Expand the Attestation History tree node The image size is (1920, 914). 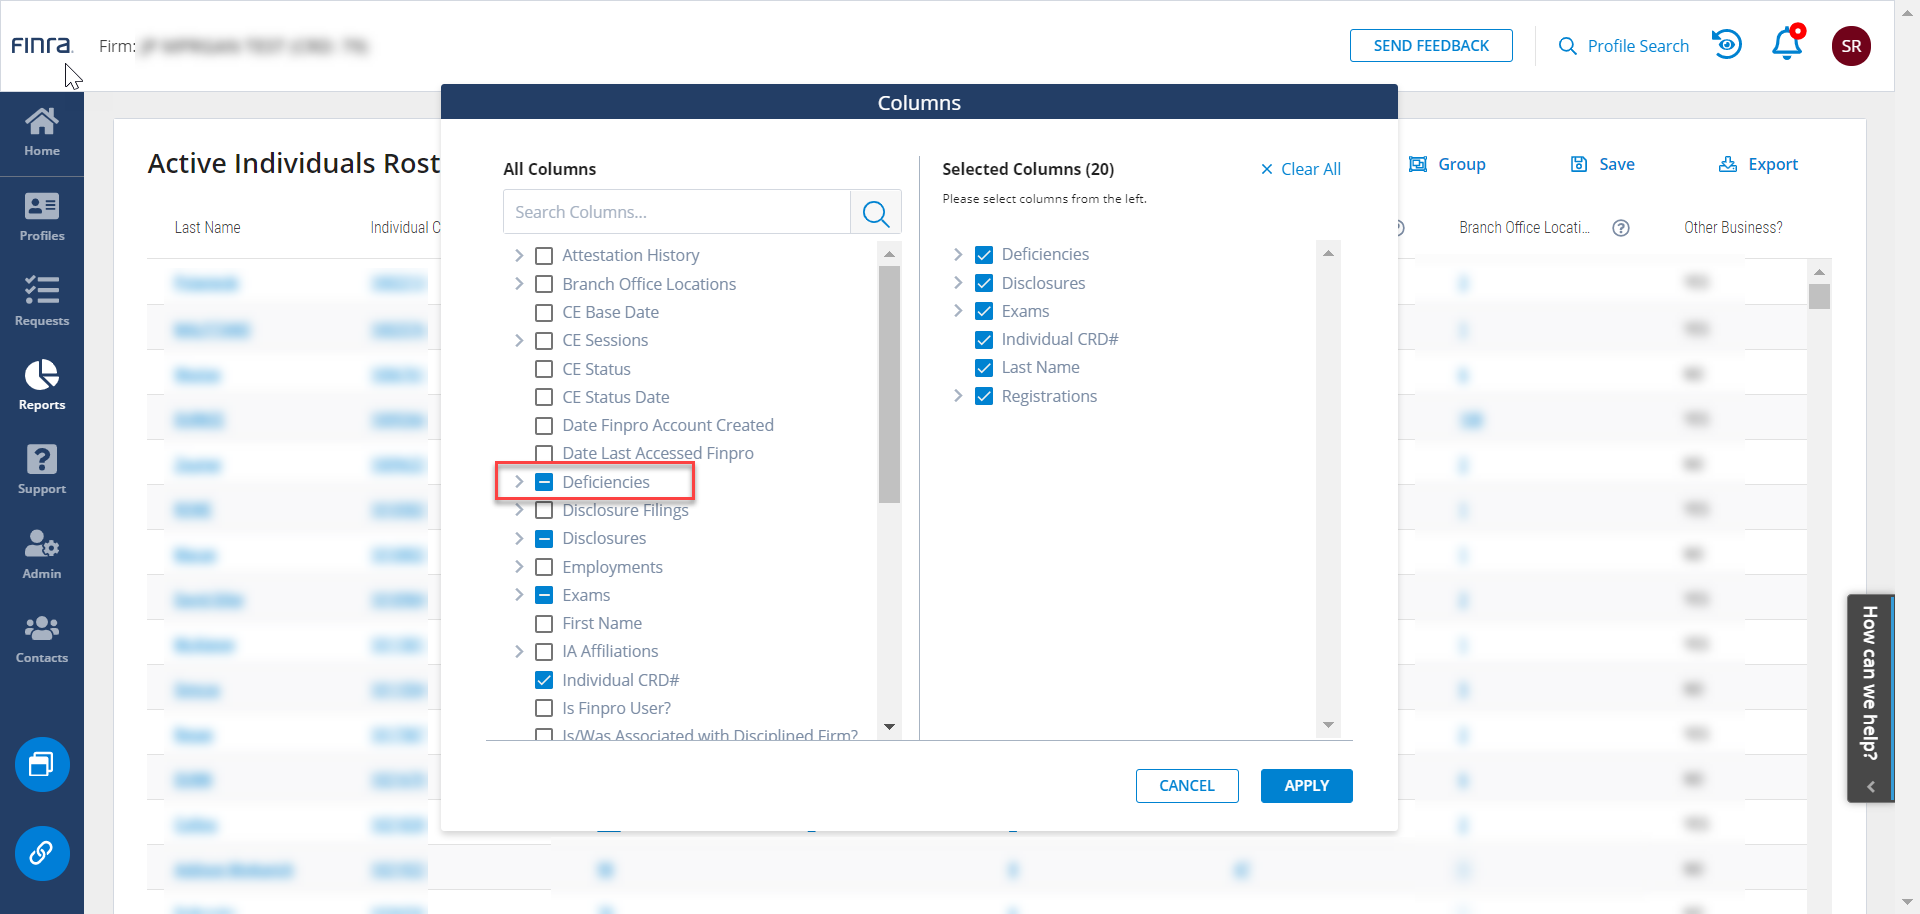519,255
